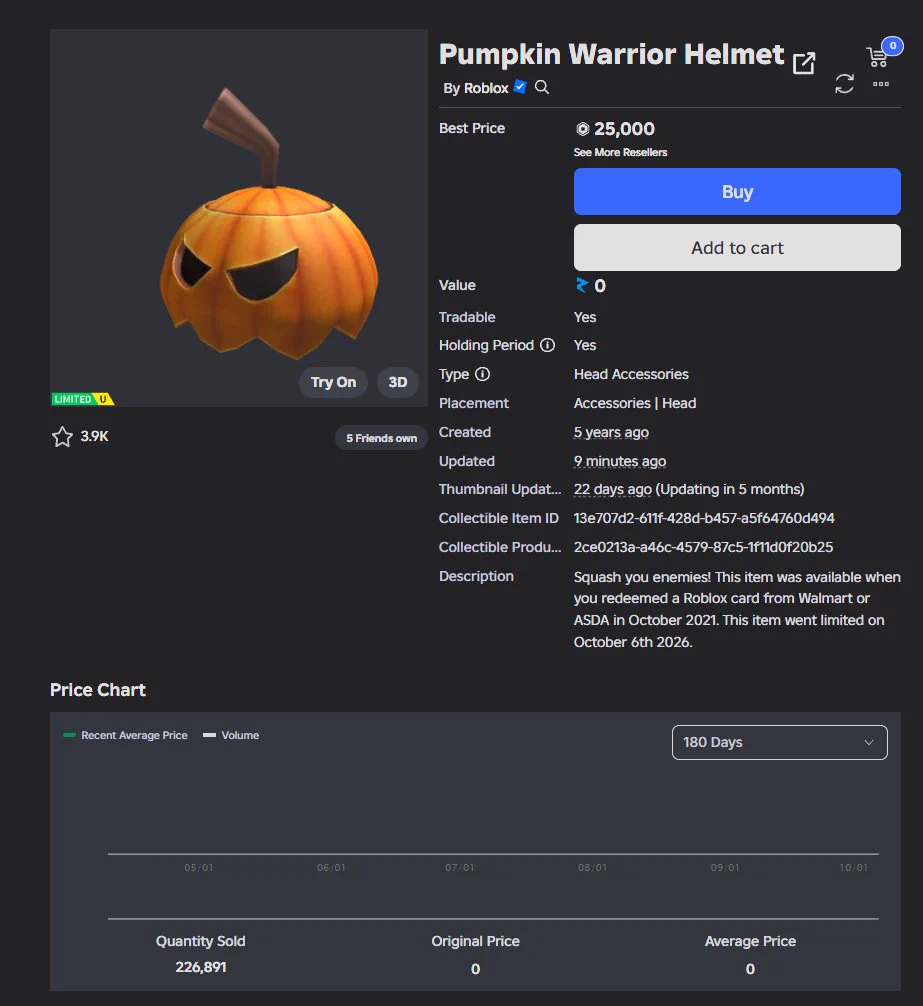Click the blue verified badge beside Roblox

coord(520,87)
